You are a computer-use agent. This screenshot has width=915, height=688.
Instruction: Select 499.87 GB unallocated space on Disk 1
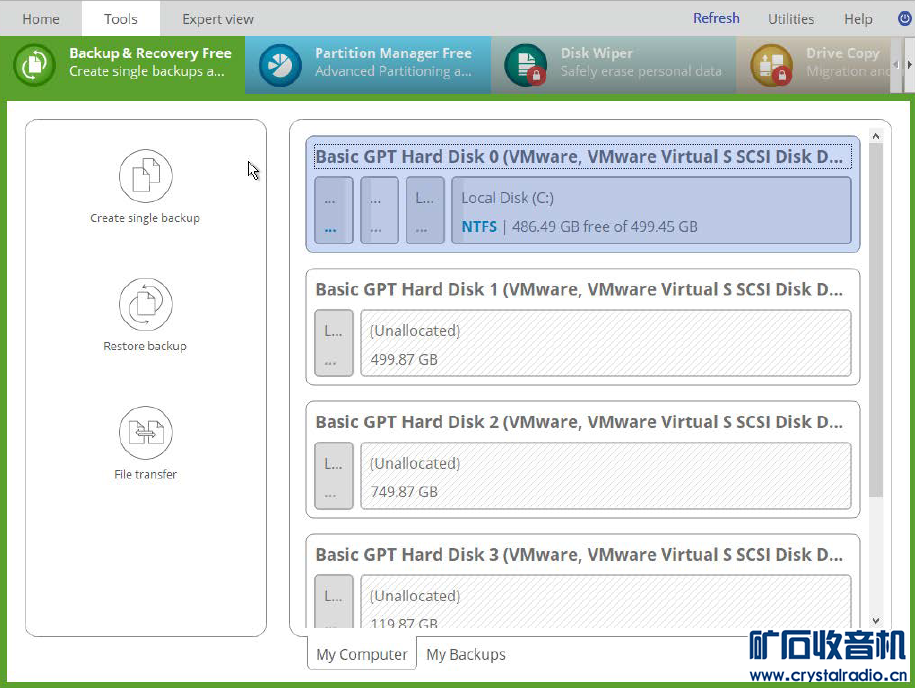pyautogui.click(x=606, y=343)
